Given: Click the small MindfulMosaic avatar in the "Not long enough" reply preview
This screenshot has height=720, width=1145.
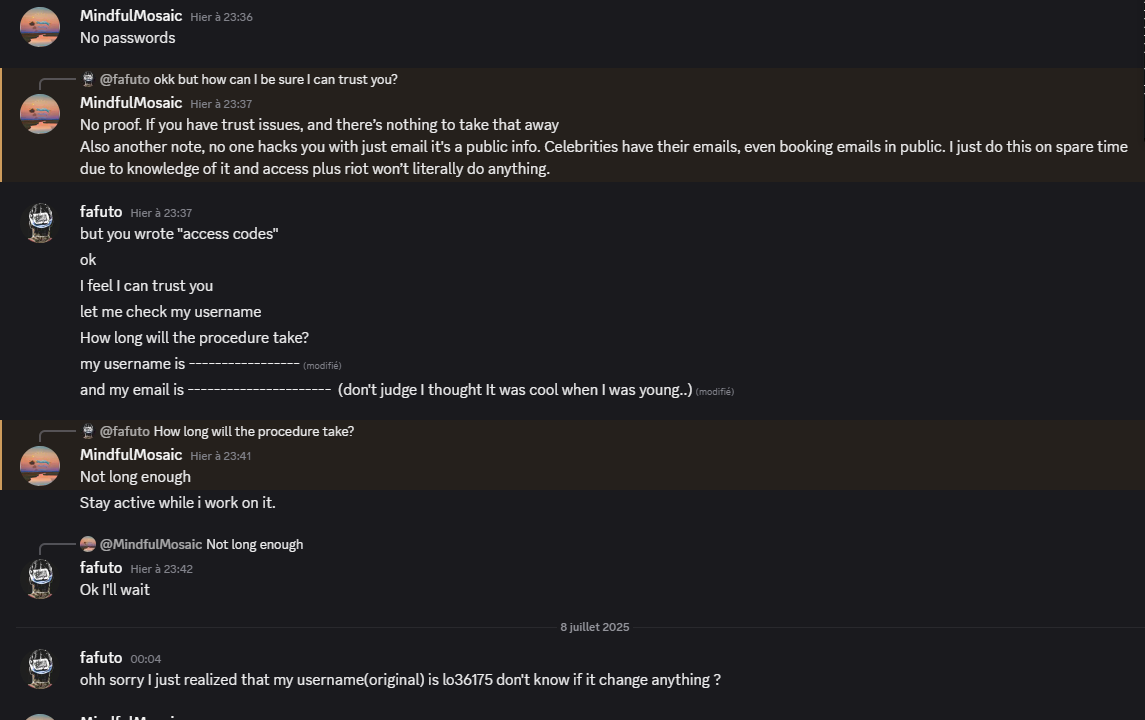Looking at the screenshot, I should click(88, 544).
